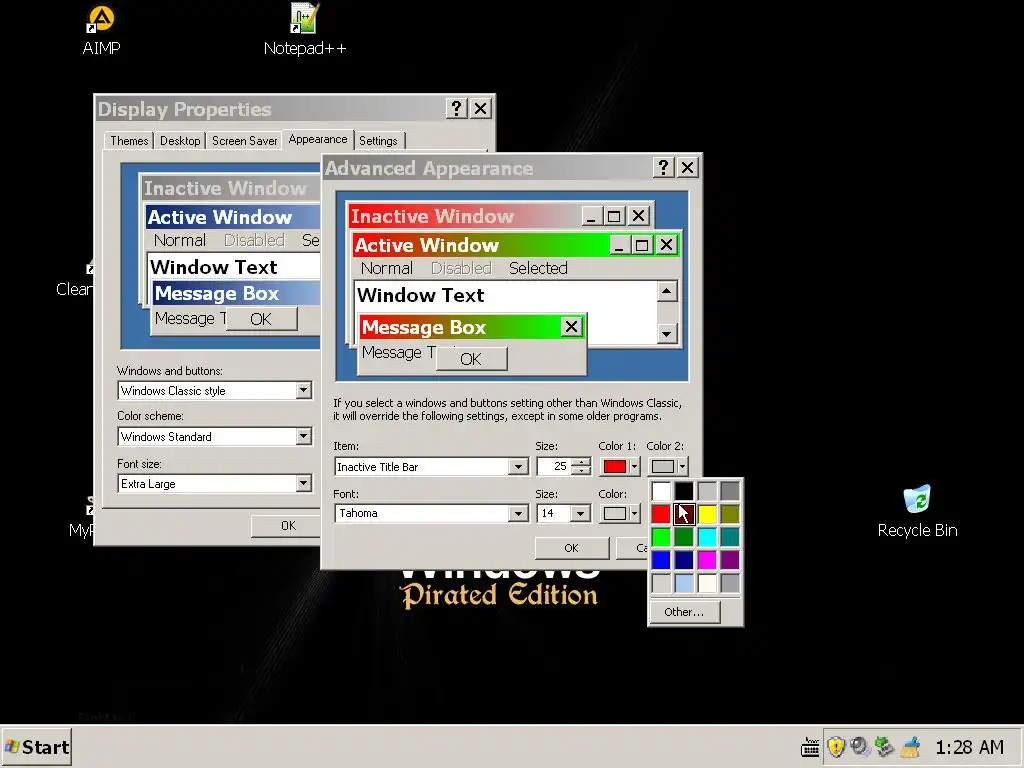
Task: Open the AIMP desktop shortcut icon
Action: click(x=101, y=19)
